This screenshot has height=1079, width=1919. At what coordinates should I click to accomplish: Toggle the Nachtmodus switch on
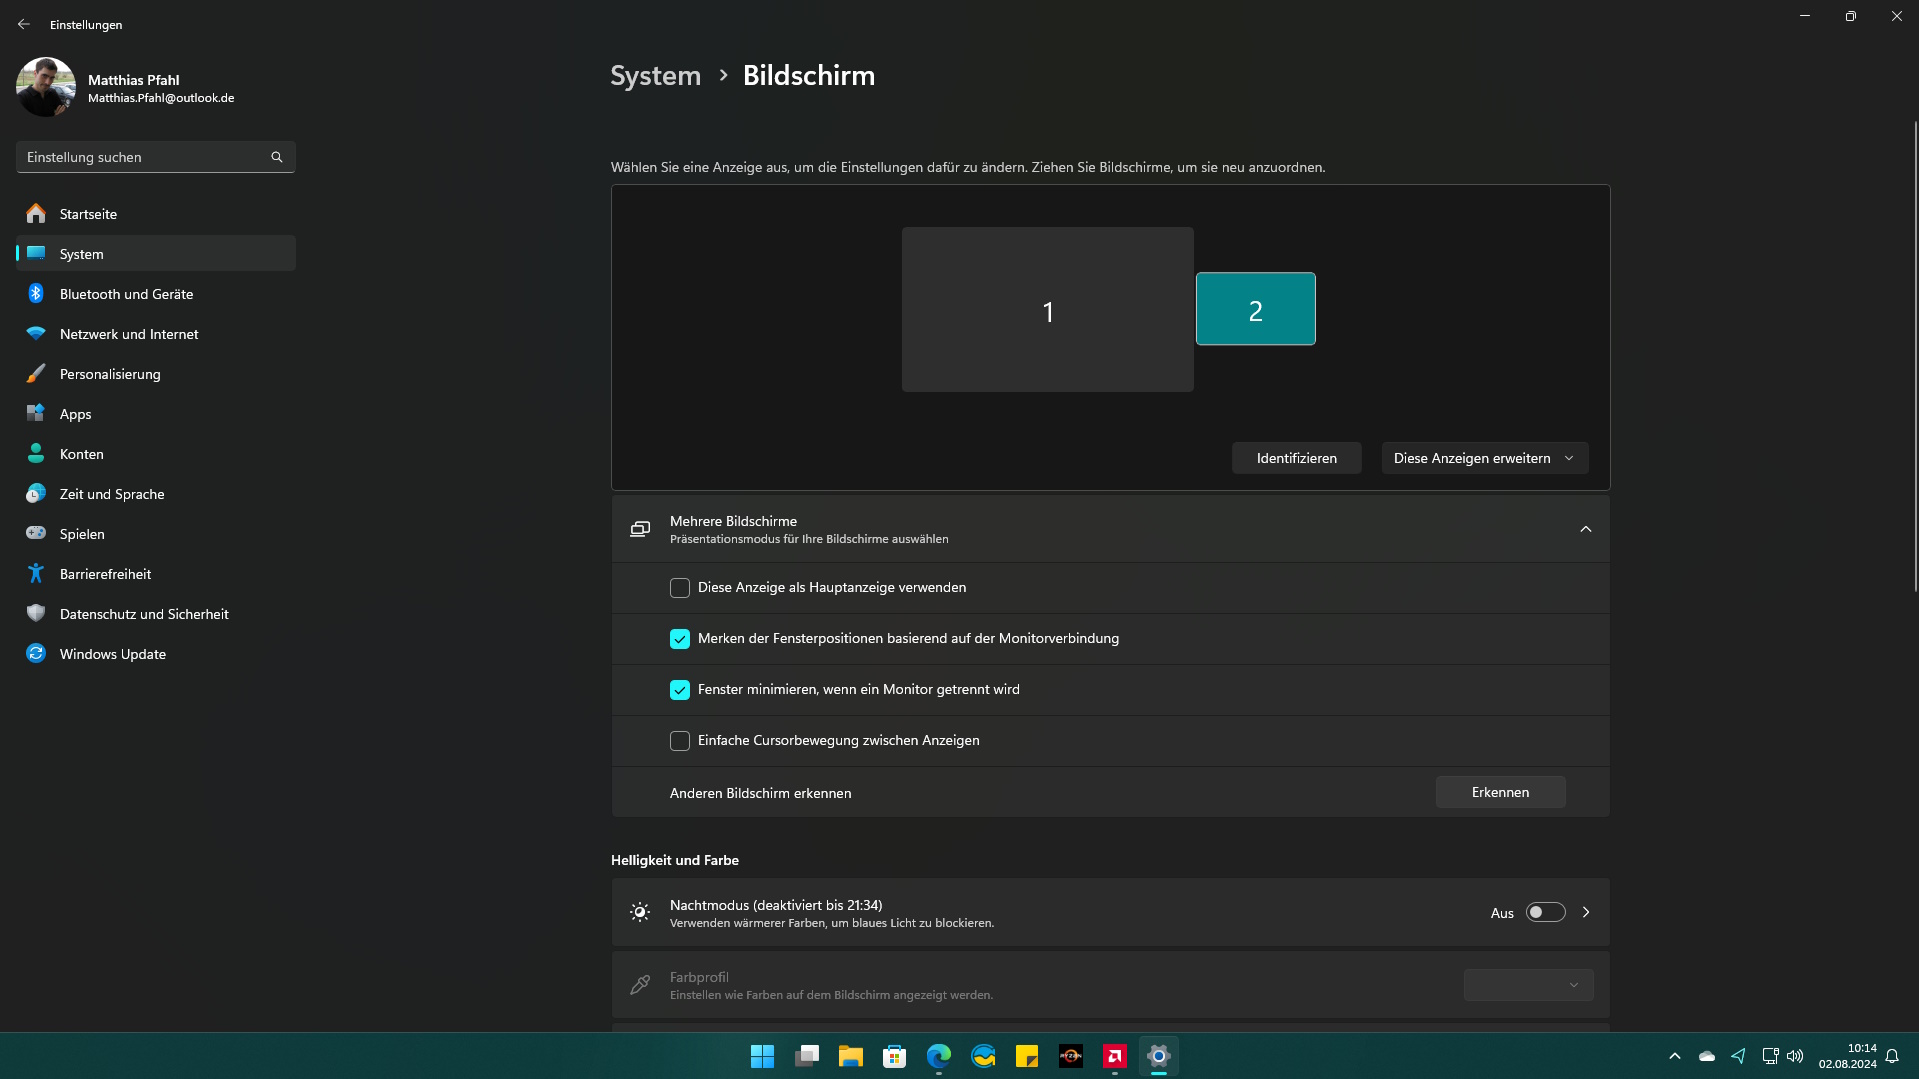pos(1545,912)
